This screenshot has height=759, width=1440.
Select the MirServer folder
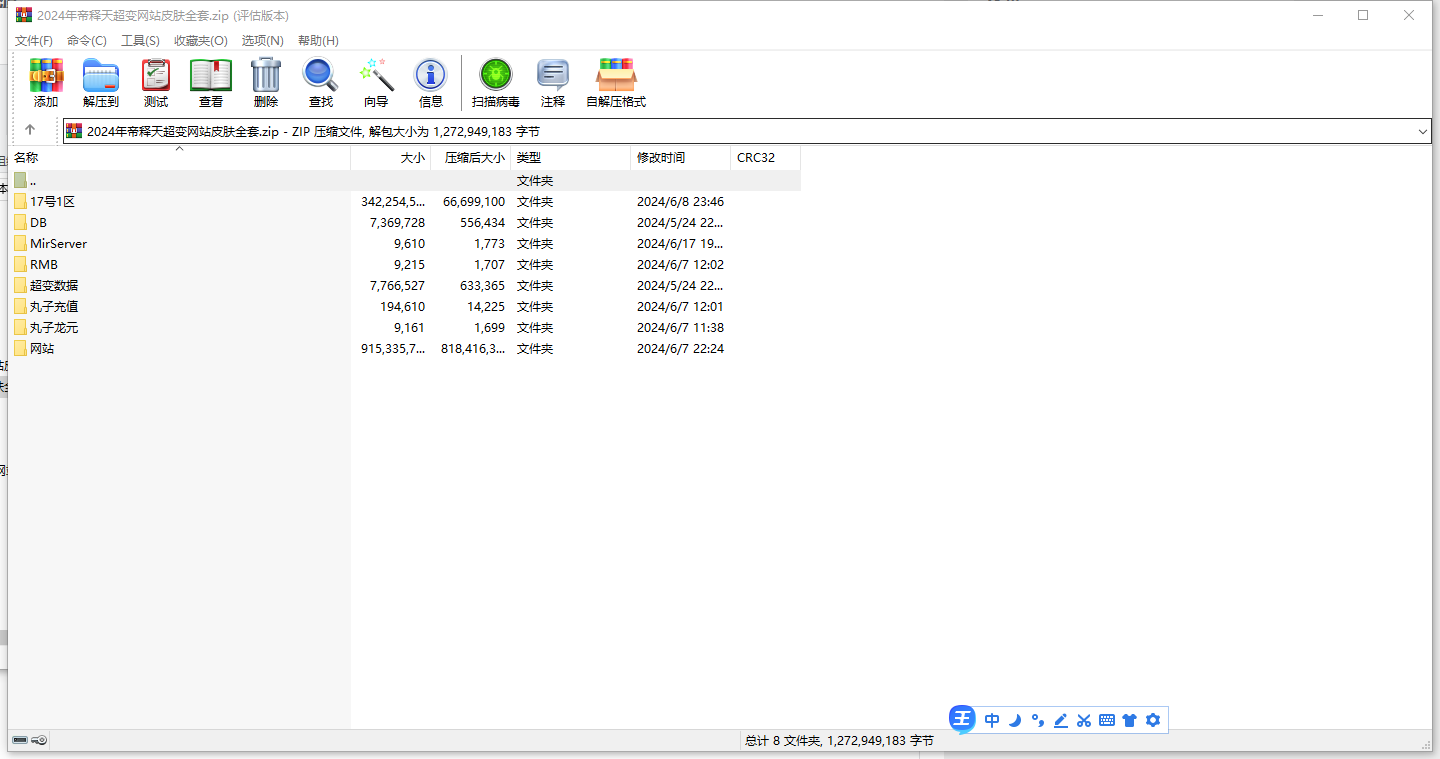coord(58,244)
